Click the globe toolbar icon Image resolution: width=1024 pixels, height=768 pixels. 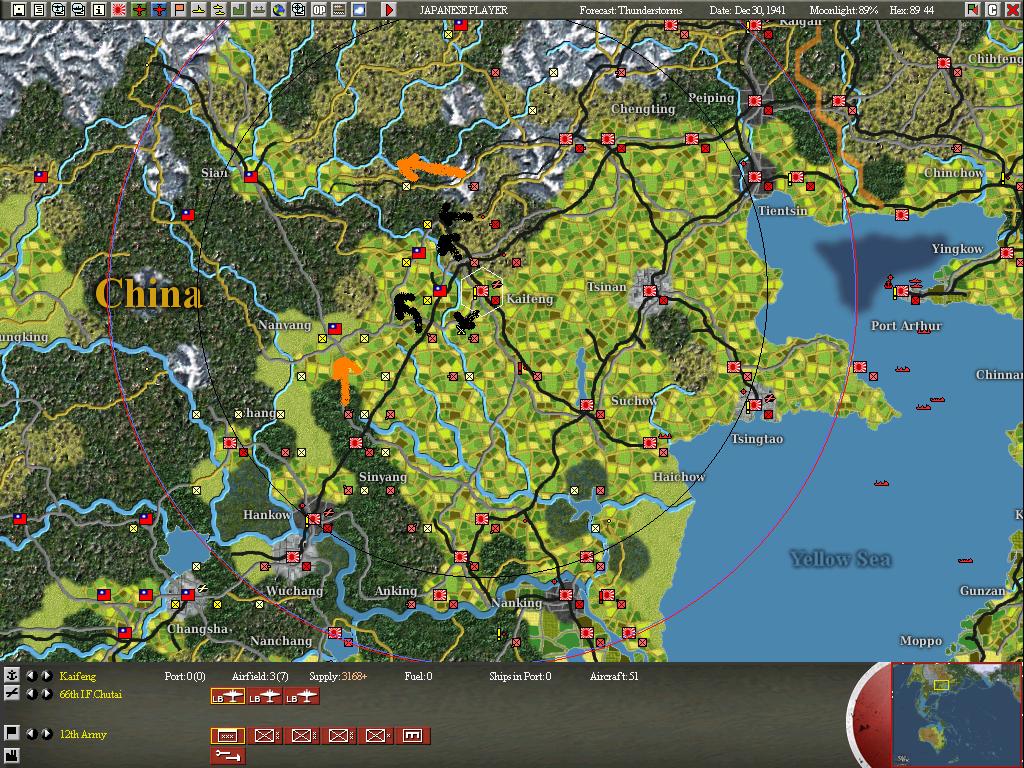278,9
